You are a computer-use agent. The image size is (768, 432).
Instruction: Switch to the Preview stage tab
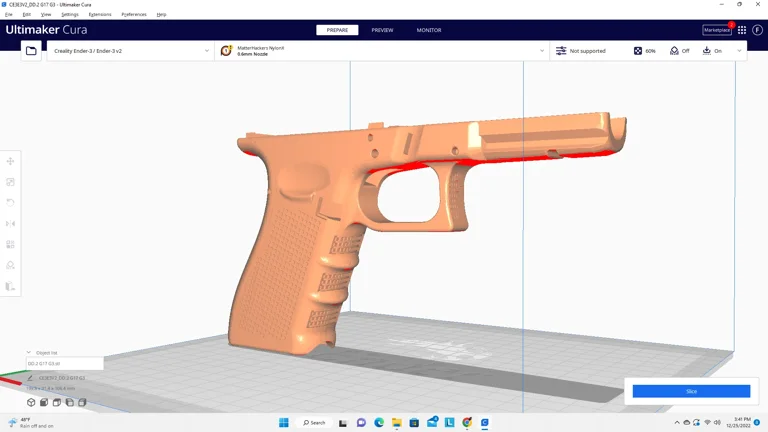[382, 30]
